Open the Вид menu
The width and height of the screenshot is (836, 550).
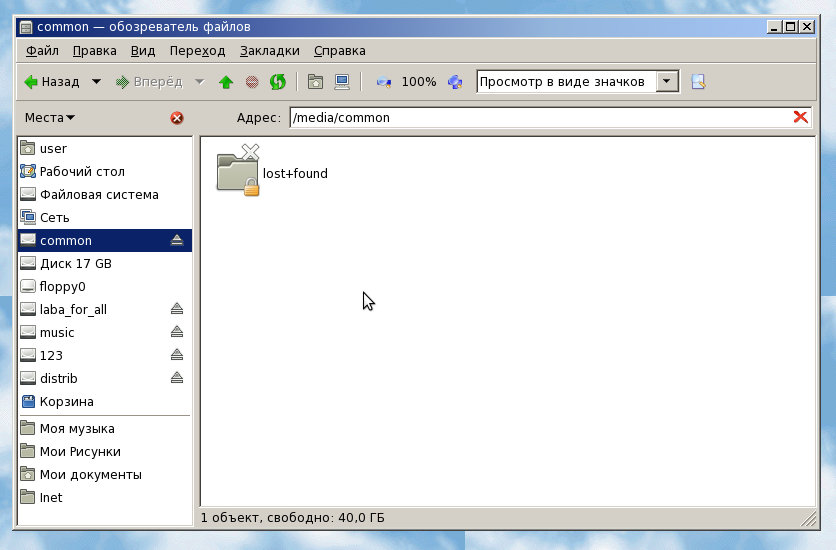[143, 51]
